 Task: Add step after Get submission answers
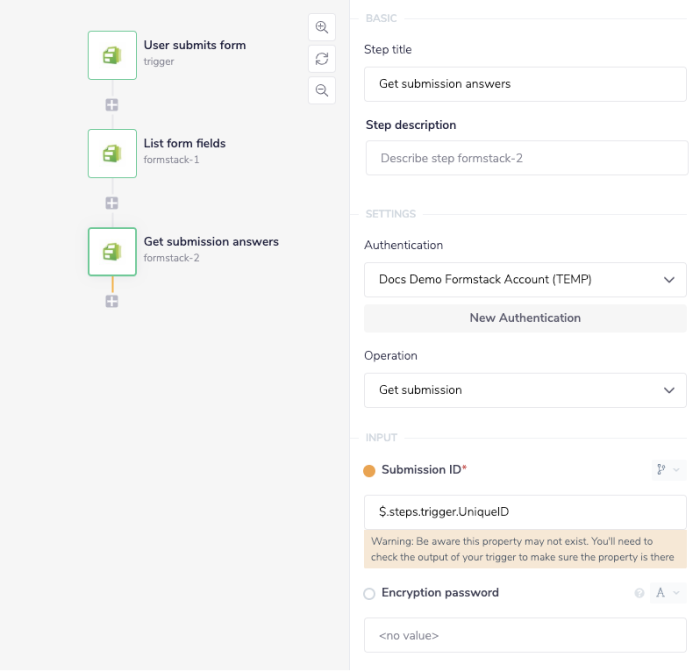(x=112, y=301)
